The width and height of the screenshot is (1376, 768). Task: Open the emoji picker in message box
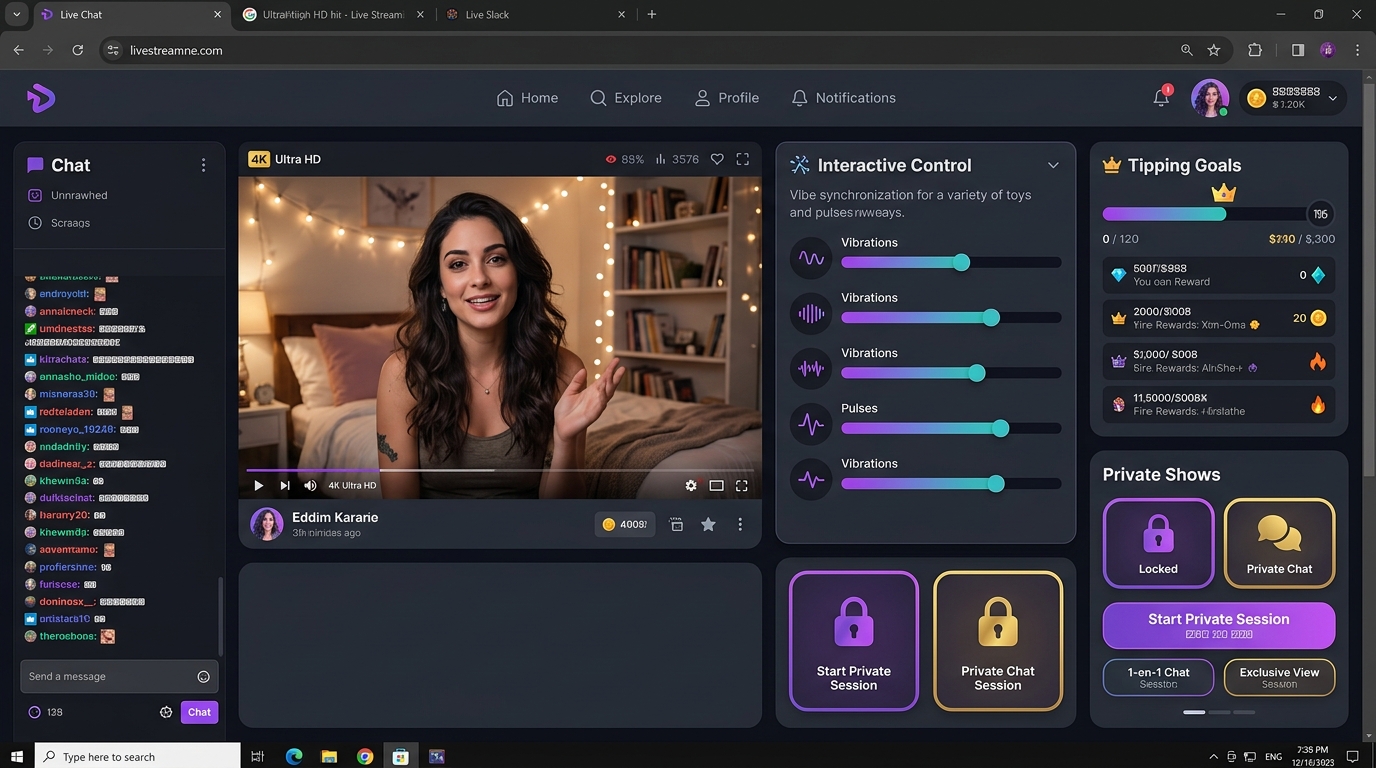click(x=203, y=677)
